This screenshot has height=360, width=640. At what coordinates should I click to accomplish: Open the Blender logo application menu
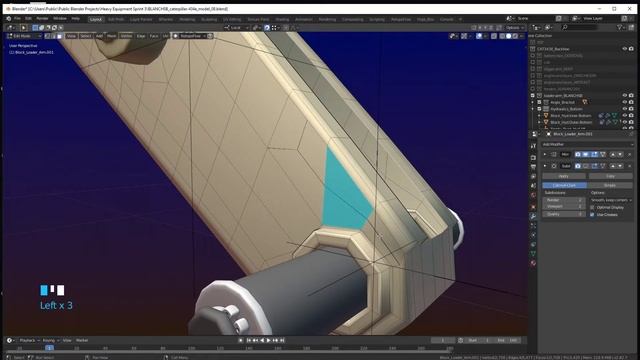[9, 18]
